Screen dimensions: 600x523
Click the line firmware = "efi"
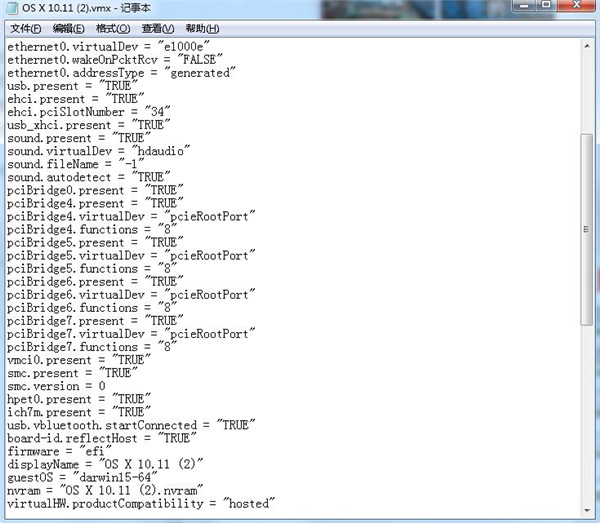click(x=59, y=451)
